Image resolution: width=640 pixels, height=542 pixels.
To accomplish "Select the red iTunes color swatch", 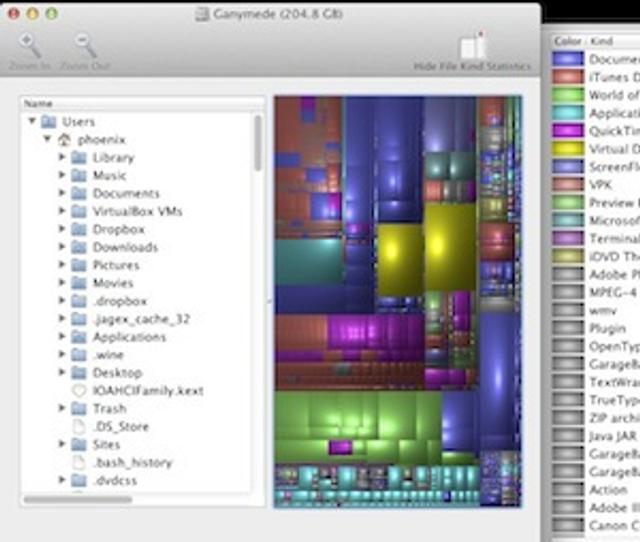I will 568,77.
